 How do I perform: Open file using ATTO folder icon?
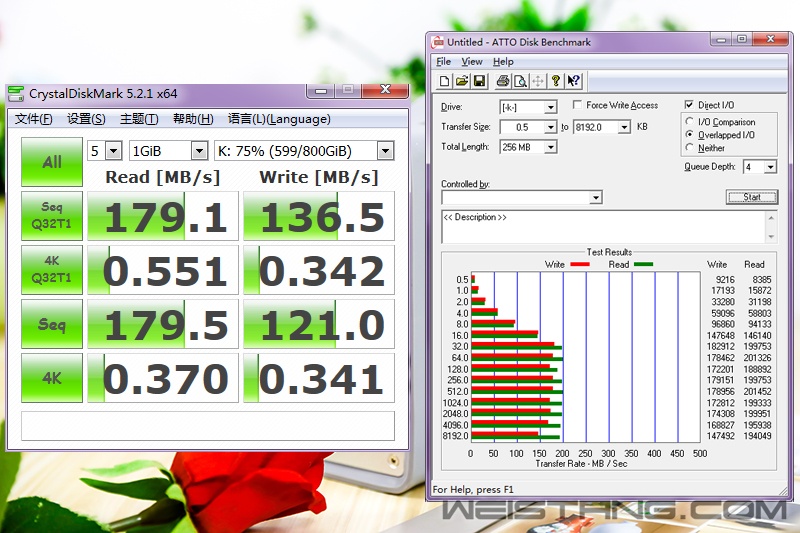pyautogui.click(x=462, y=81)
